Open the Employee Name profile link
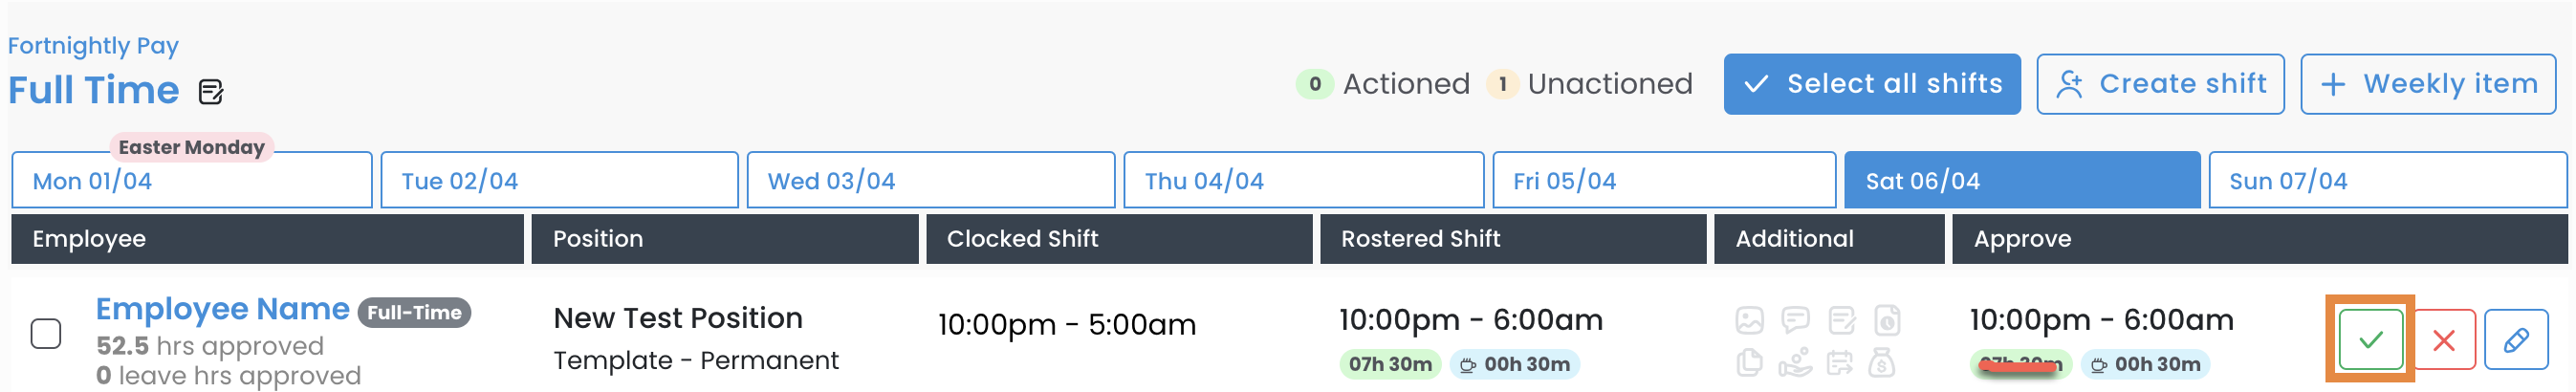The width and height of the screenshot is (2576, 392). (222, 309)
